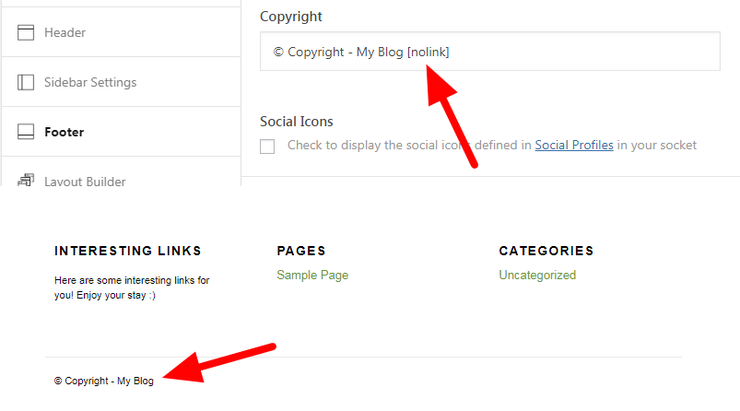The width and height of the screenshot is (740, 411).
Task: Switch to the Layout Builder tab
Action: tap(85, 181)
